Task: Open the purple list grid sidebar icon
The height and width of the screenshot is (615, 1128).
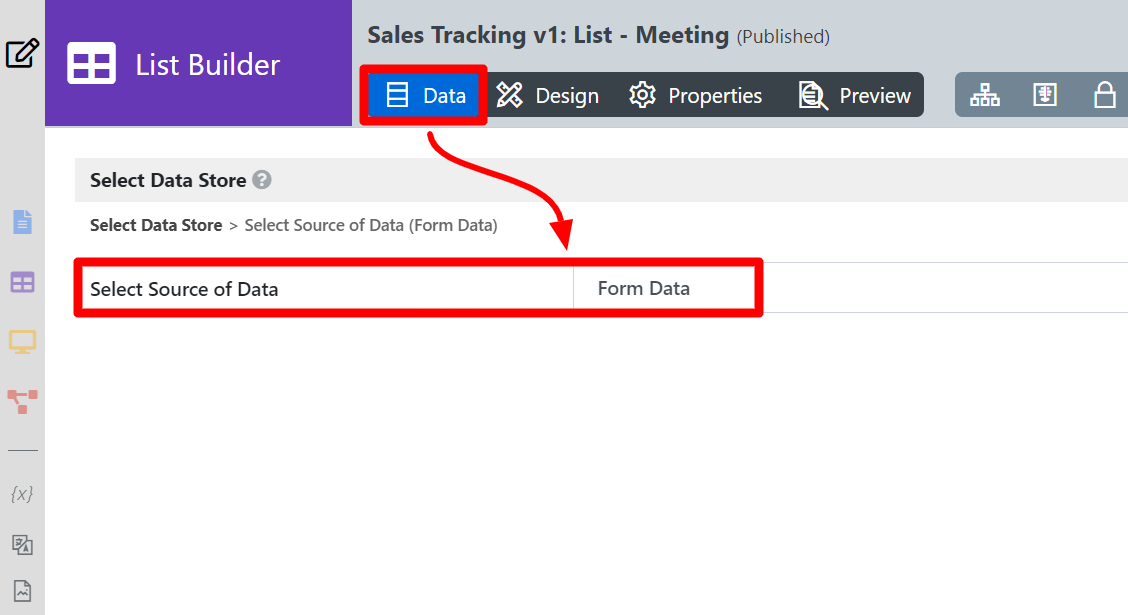Action: [22, 283]
